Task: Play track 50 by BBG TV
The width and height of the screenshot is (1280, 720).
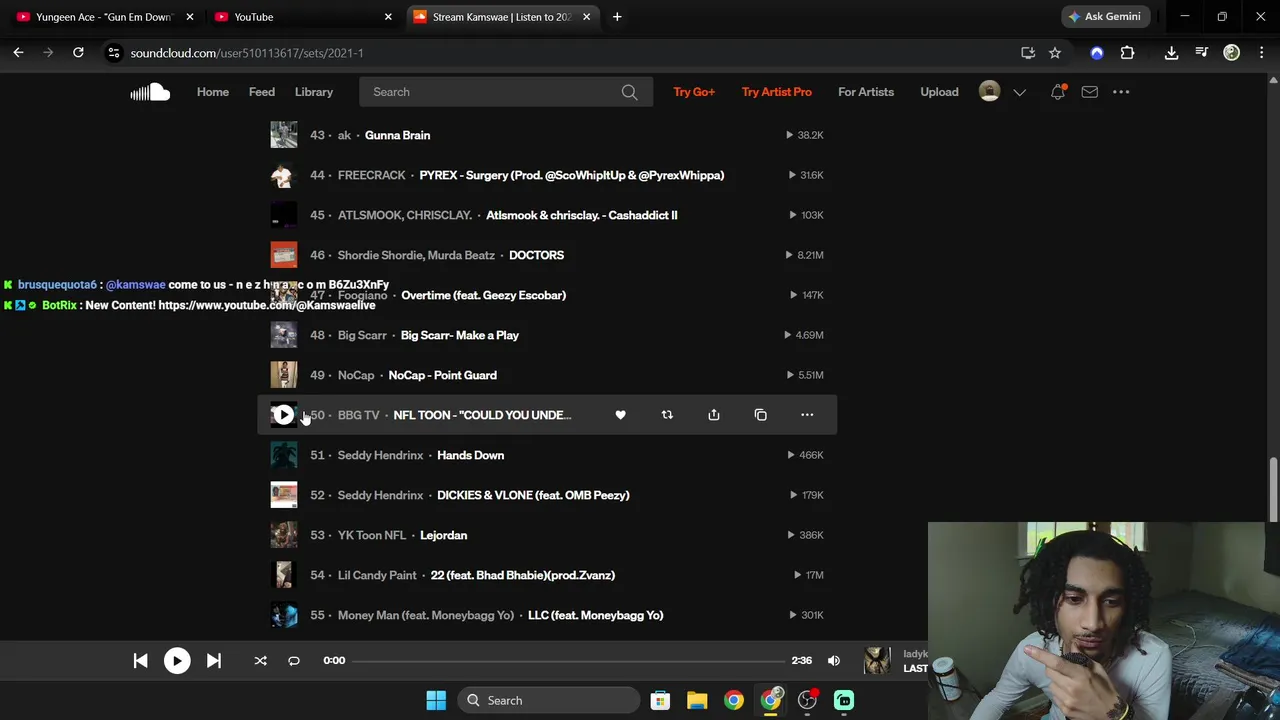Action: pyautogui.click(x=283, y=415)
